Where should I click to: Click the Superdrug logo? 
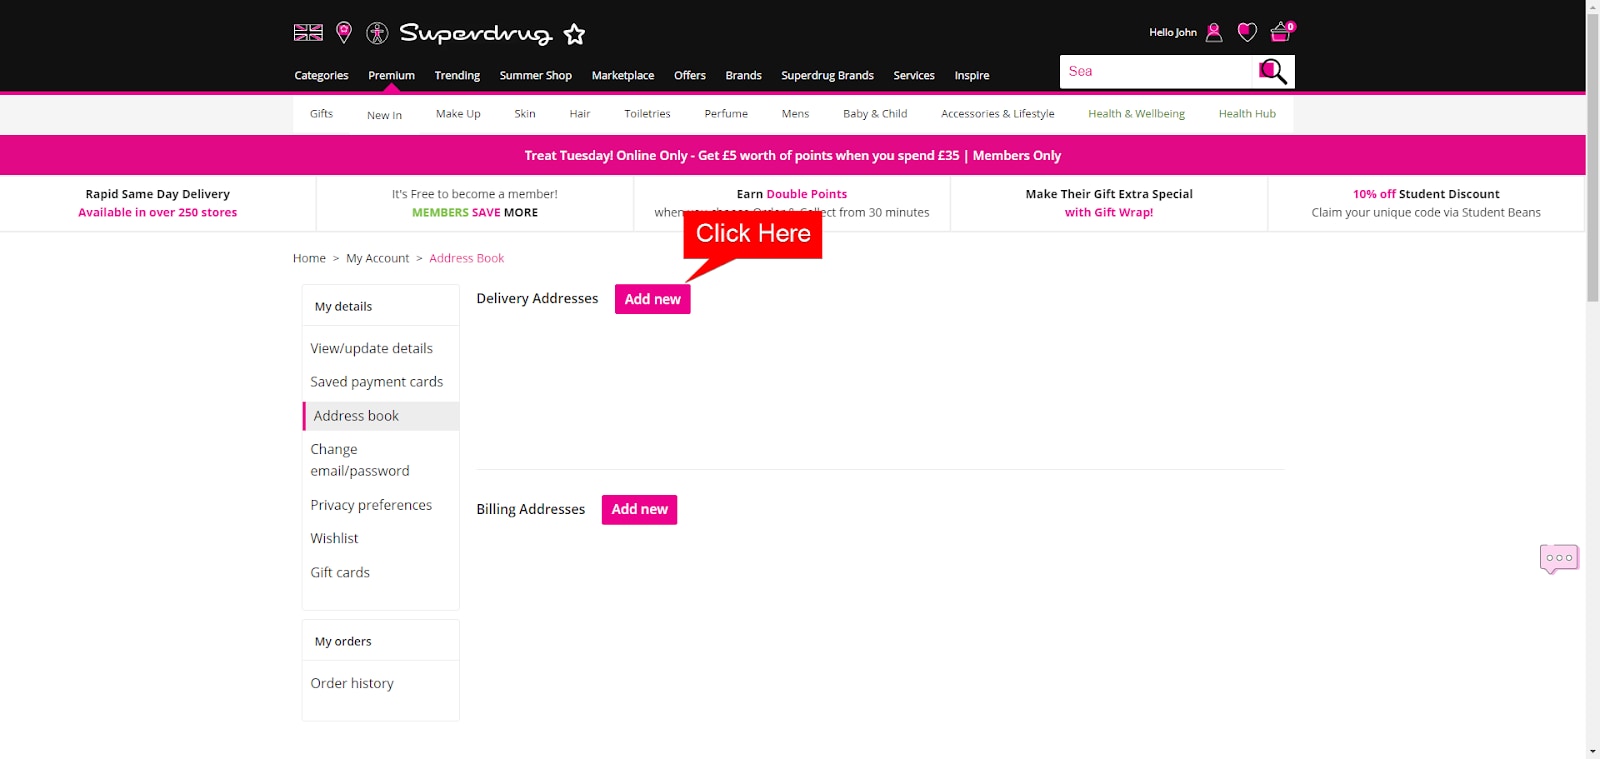[476, 33]
